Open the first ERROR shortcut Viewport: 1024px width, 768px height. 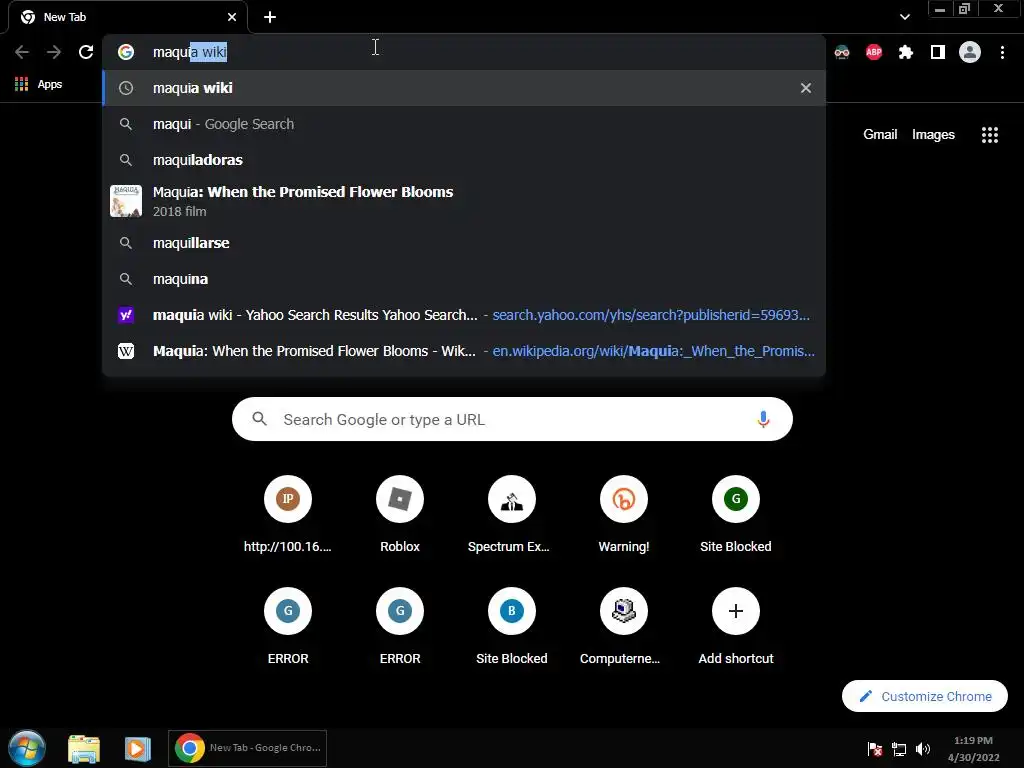[x=287, y=627]
